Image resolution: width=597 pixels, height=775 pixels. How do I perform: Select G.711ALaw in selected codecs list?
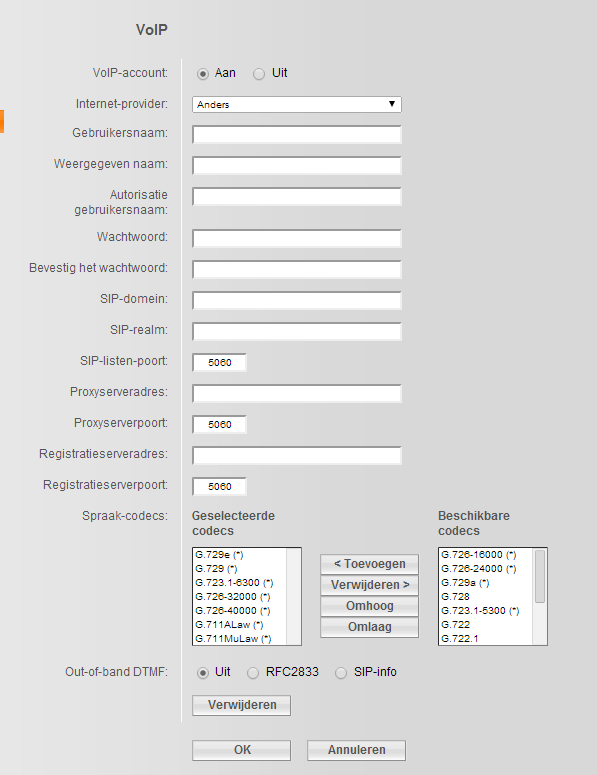[x=240, y=625]
